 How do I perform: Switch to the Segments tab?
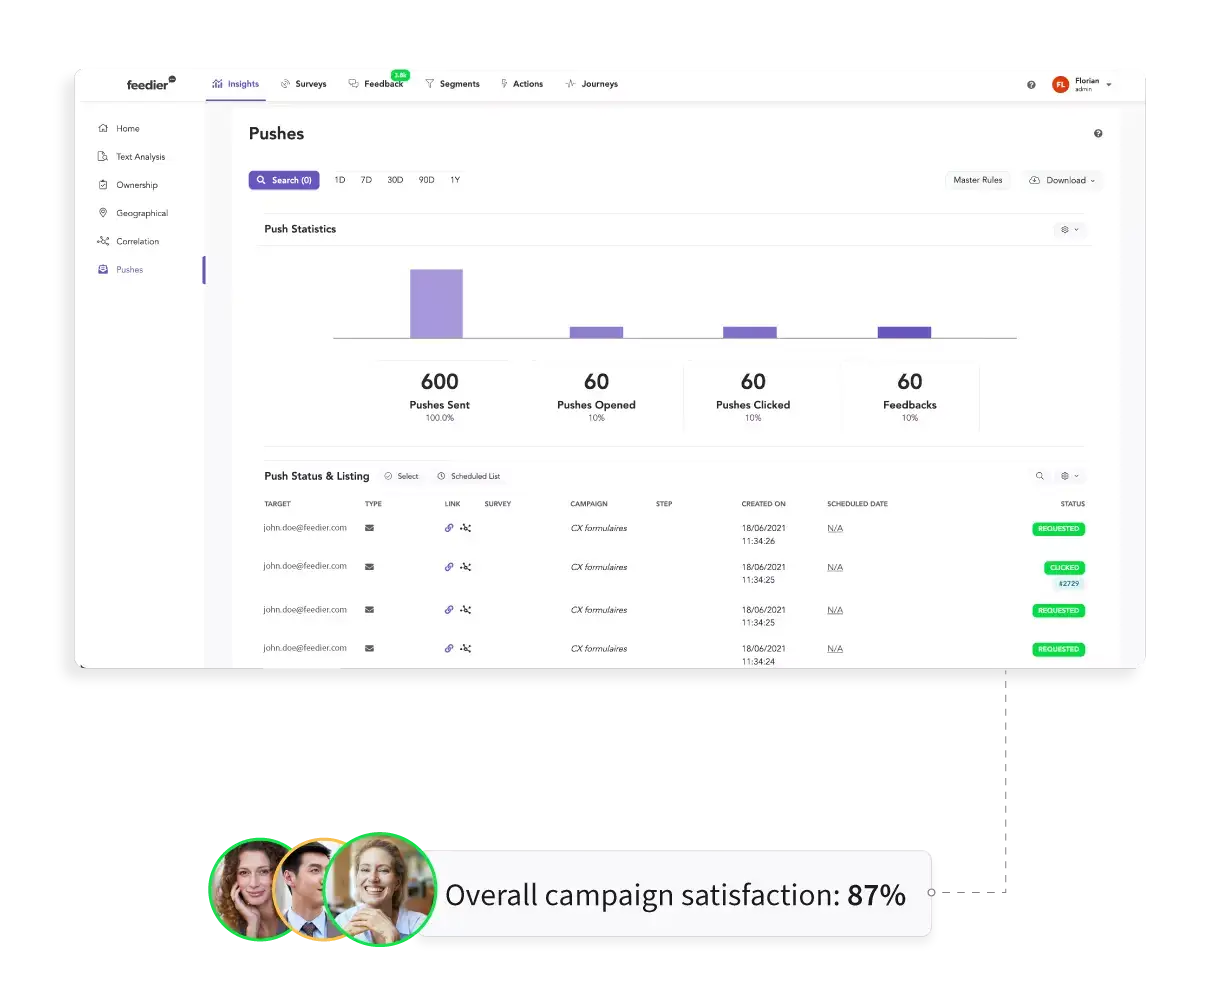click(x=452, y=84)
